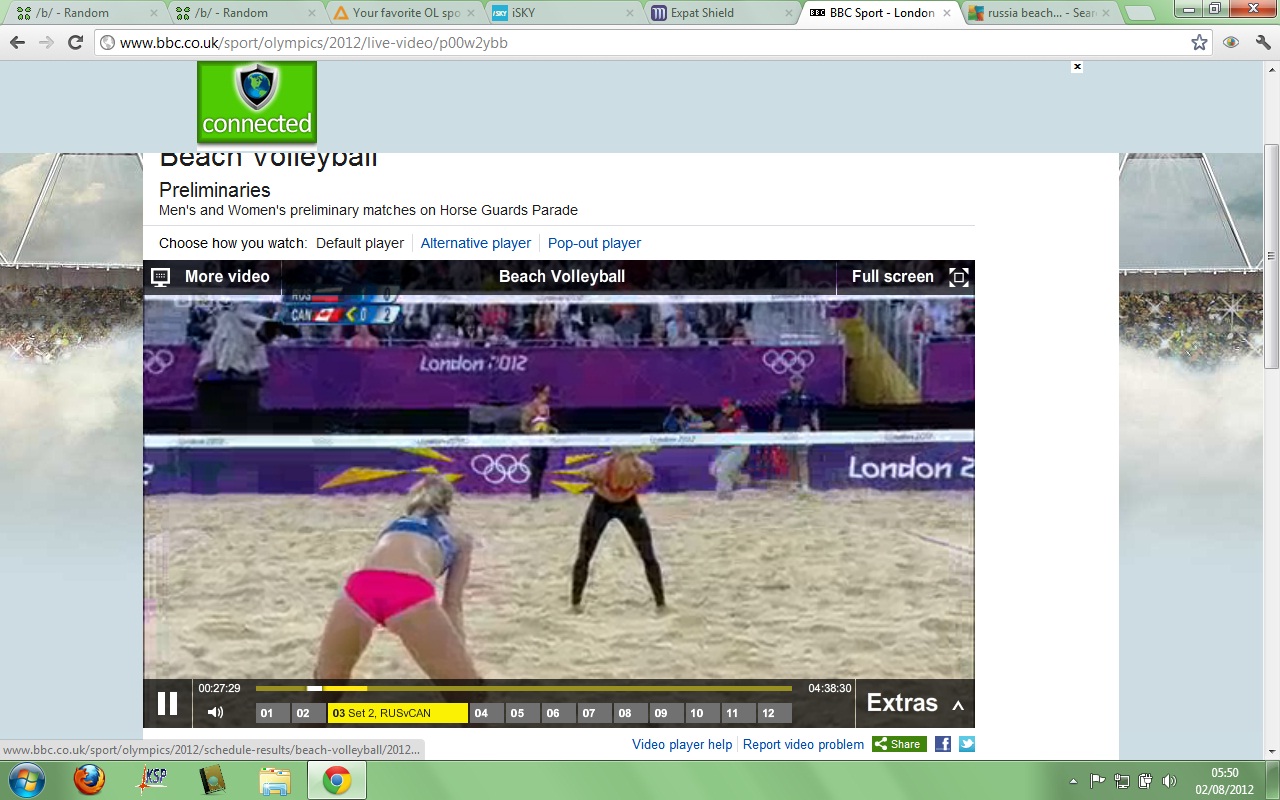Click the Chrome taskbar icon
Viewport: 1280px width, 800px height.
click(337, 780)
